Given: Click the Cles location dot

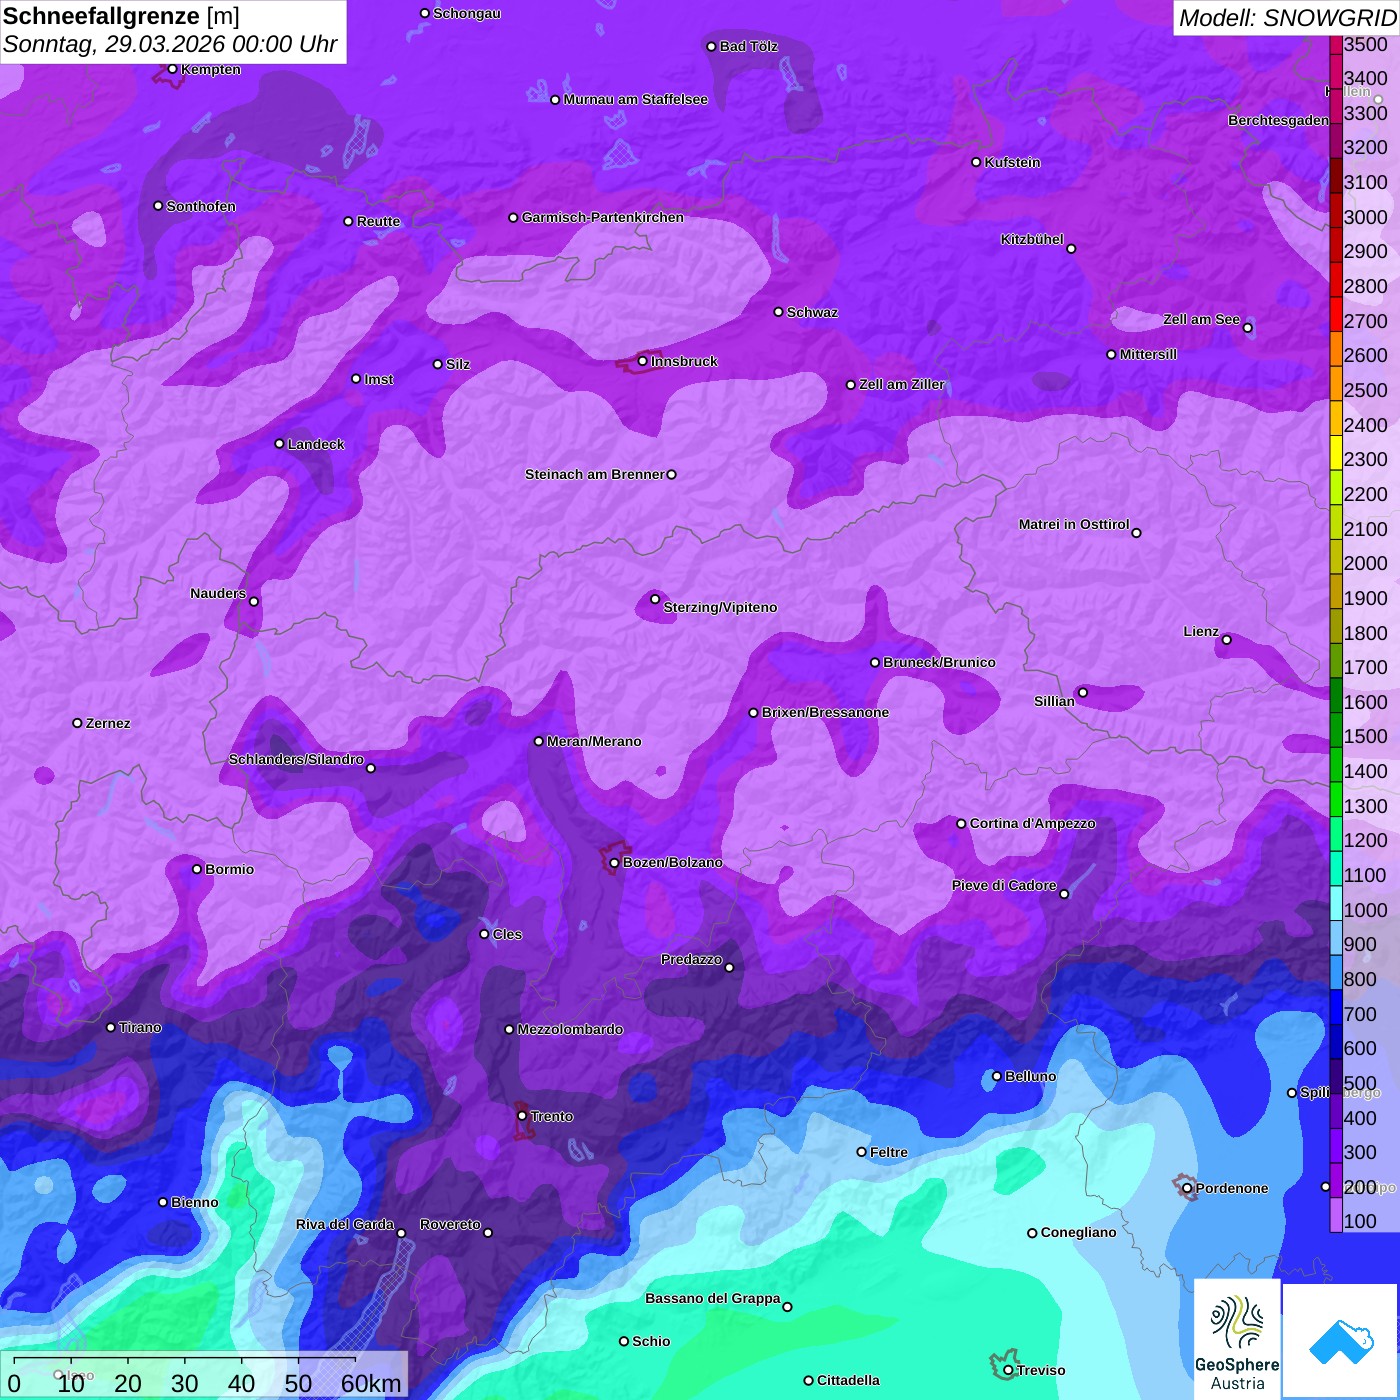Looking at the screenshot, I should pos(484,934).
